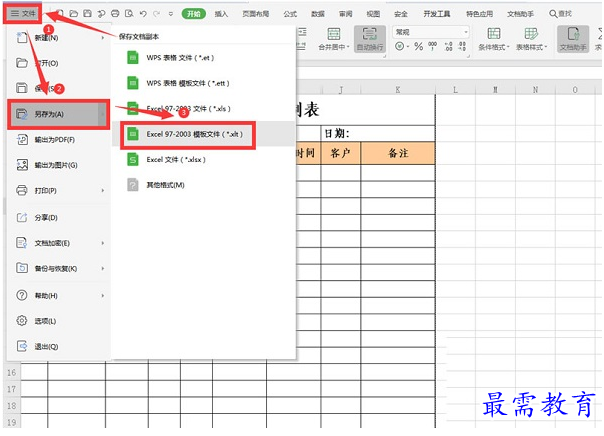This screenshot has height=436, width=604.
Task: Click the 文档助手 ribbon button
Action: 573,39
